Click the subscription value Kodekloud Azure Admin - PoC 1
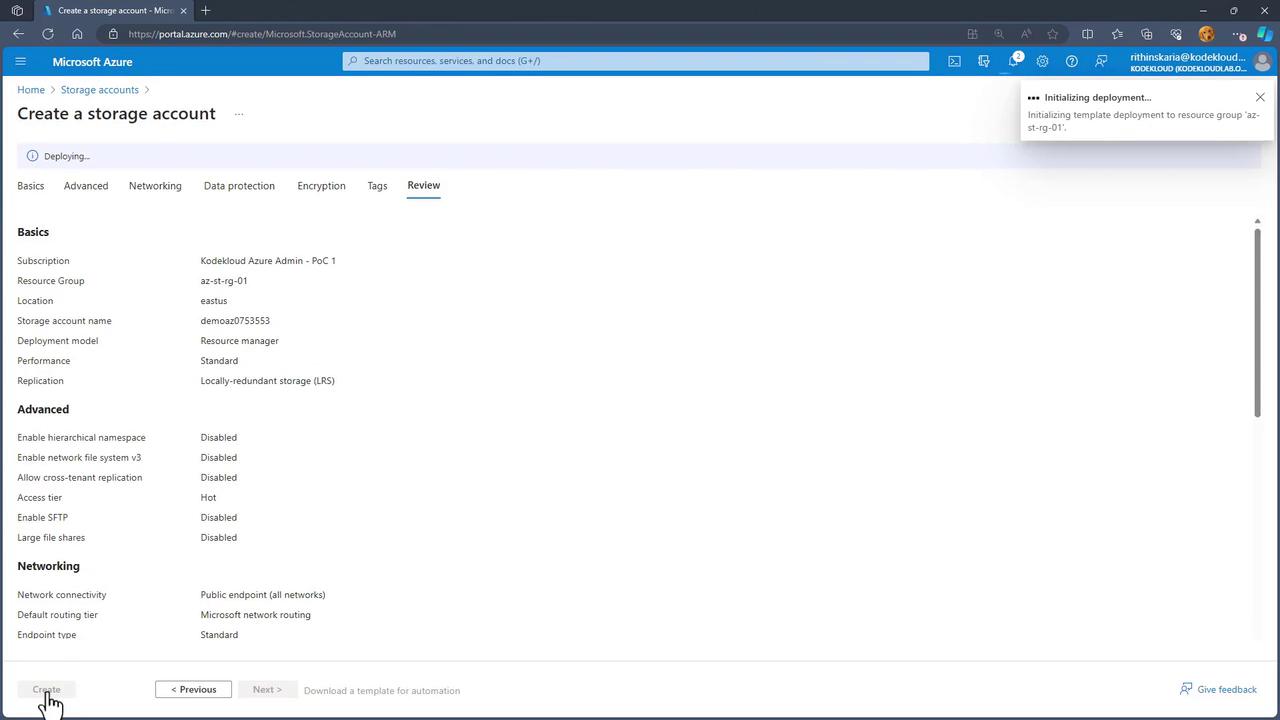 (x=268, y=261)
